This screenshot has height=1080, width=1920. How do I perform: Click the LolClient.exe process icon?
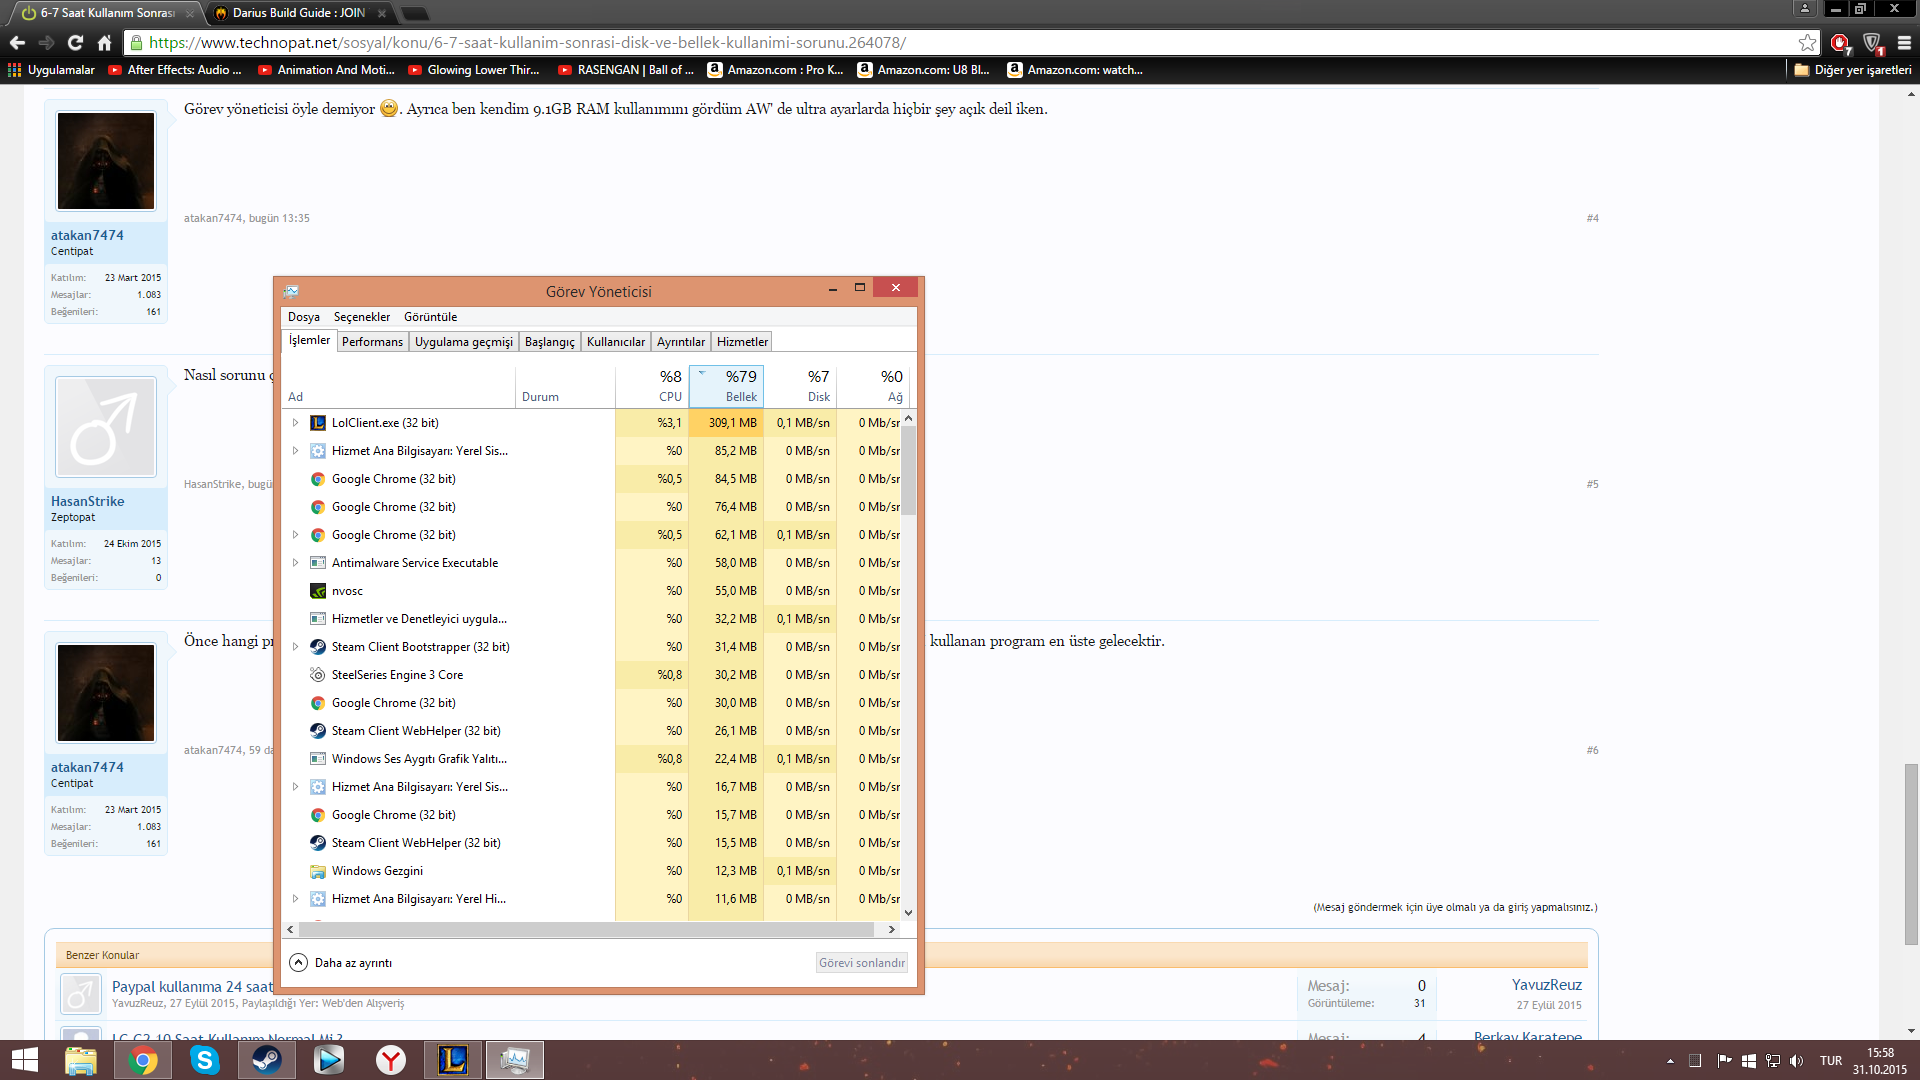click(318, 423)
